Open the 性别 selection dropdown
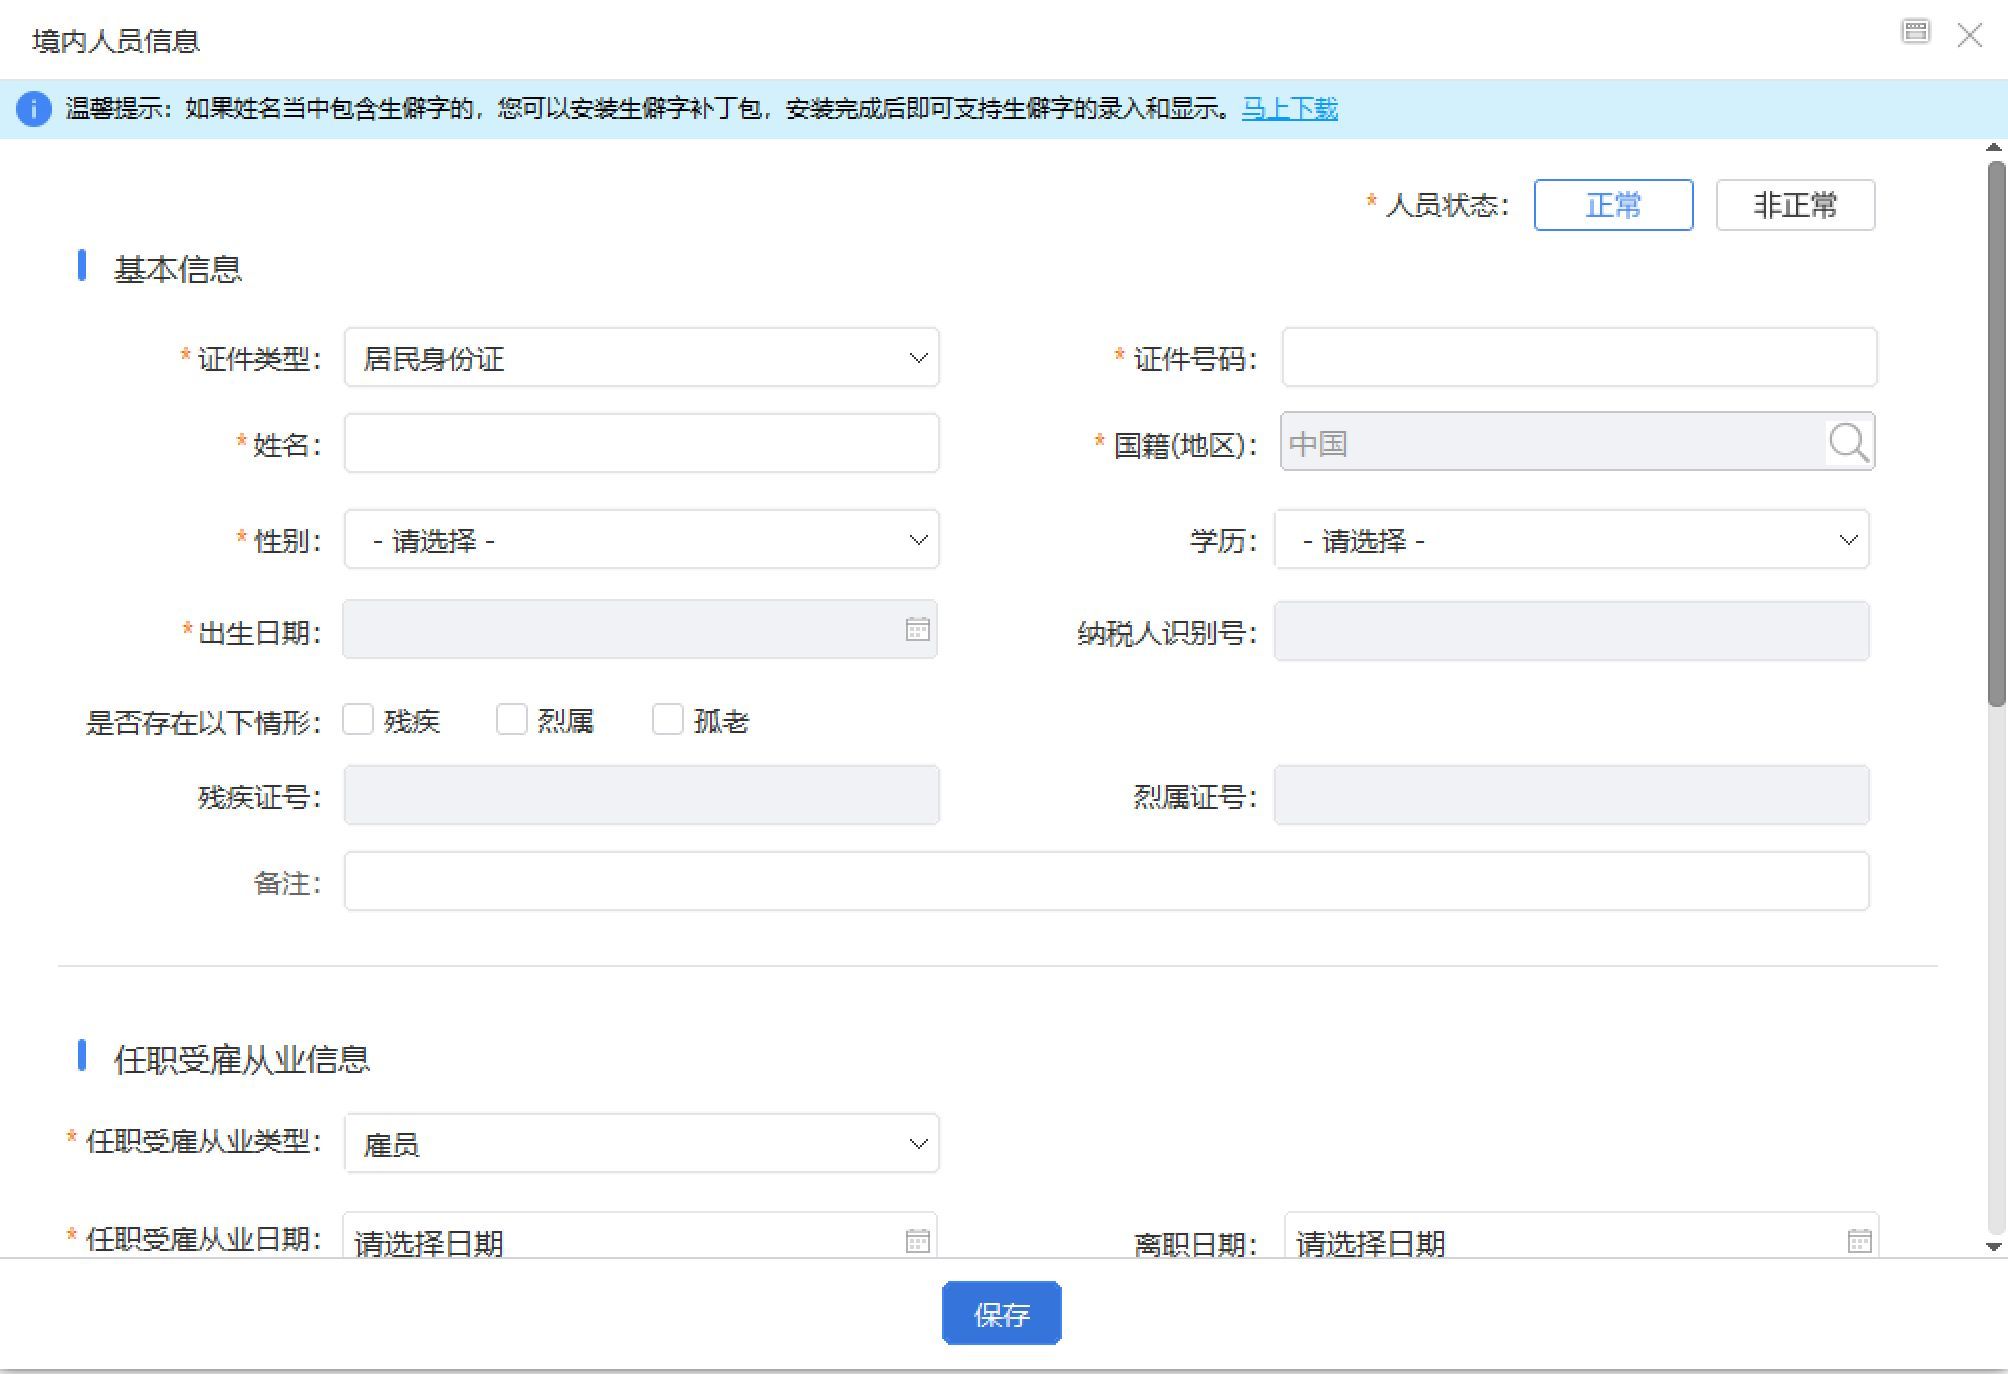Screen dimensions: 2008x1374 (x=641, y=540)
